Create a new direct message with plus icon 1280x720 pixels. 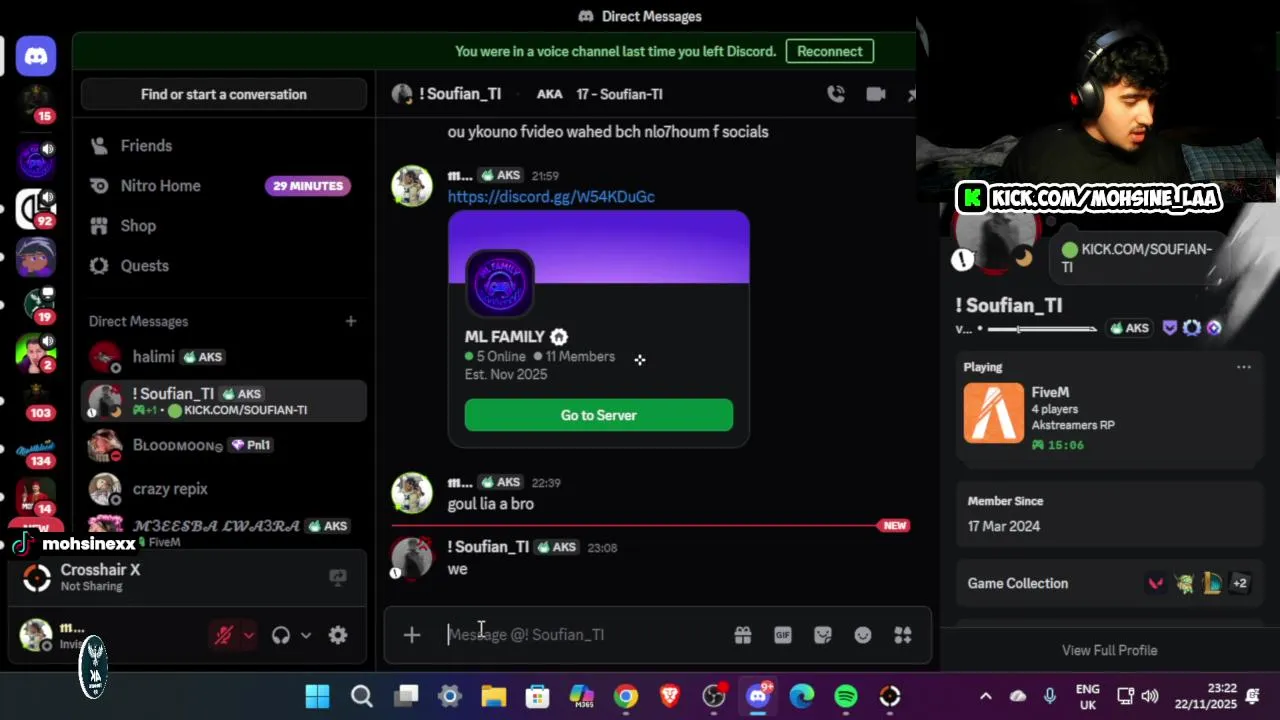pos(351,321)
